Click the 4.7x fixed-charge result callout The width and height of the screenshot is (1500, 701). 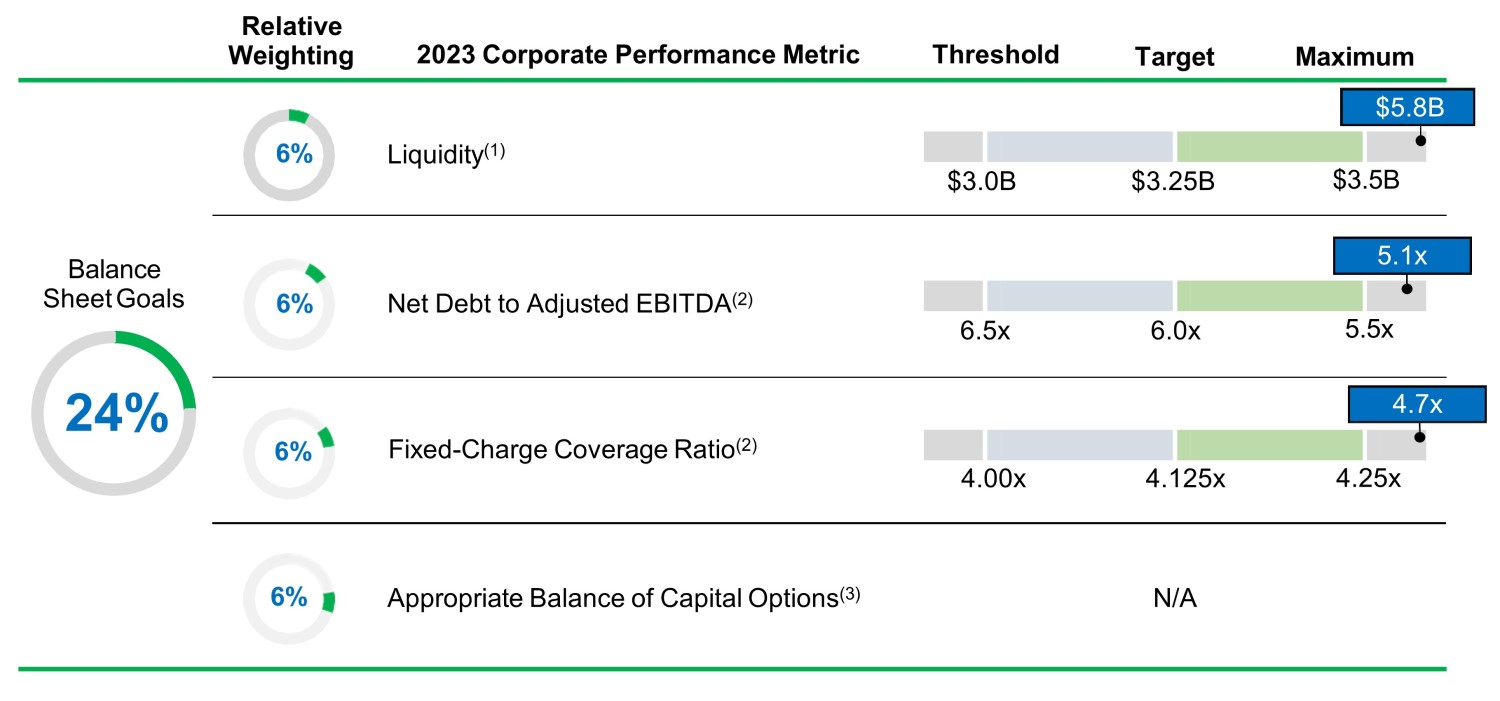tap(1417, 404)
